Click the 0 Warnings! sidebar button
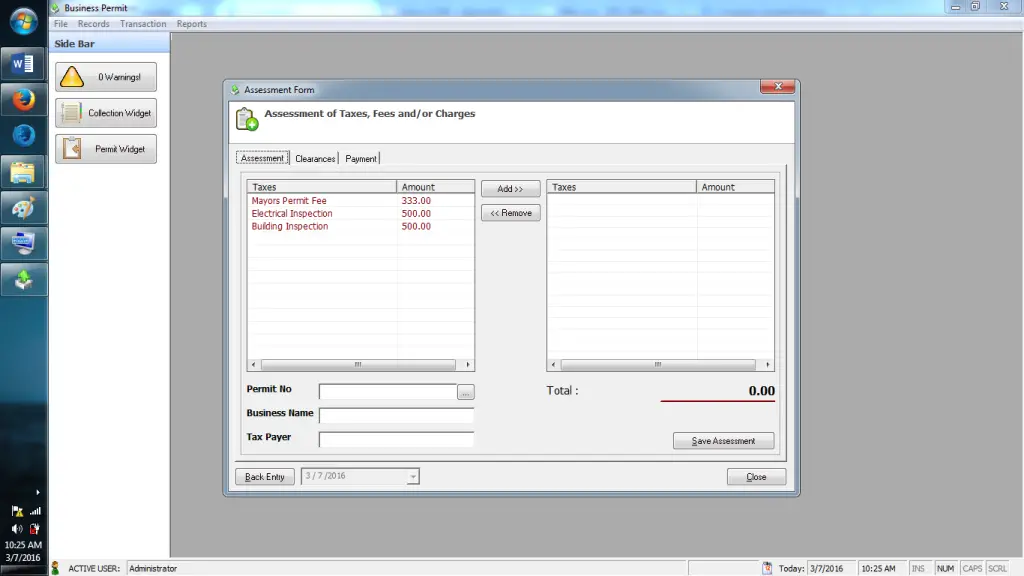 pos(106,77)
